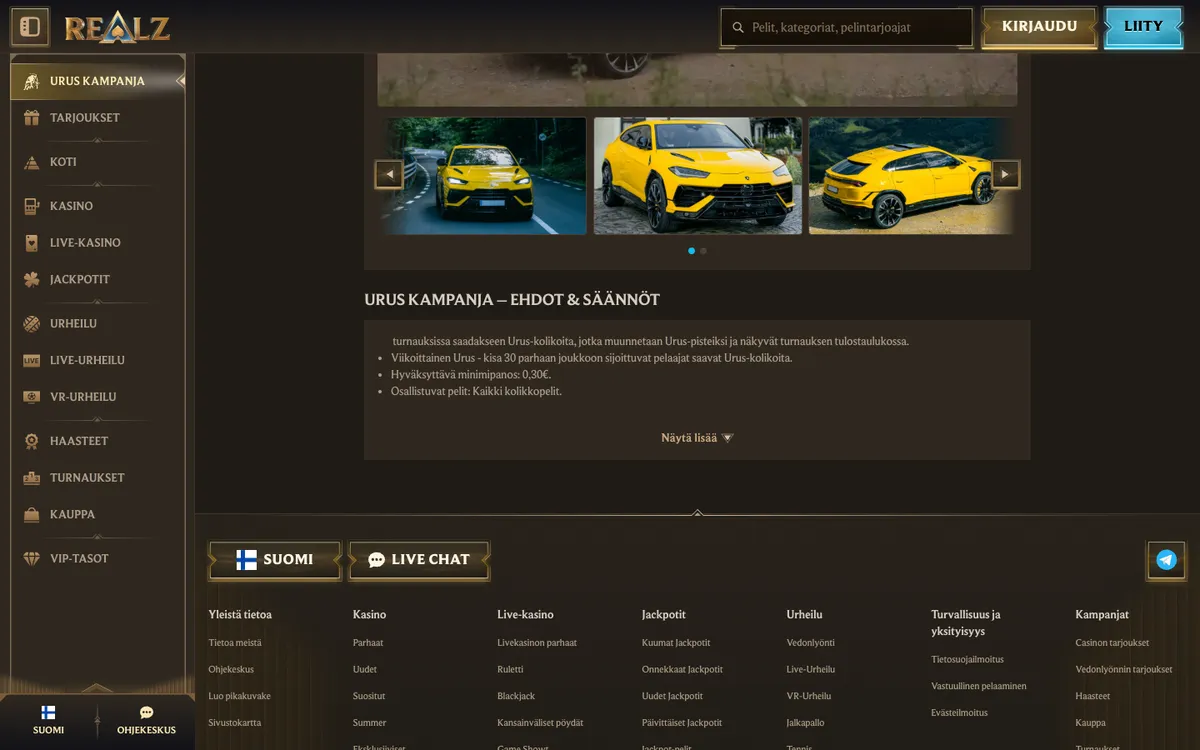Click the Koti pyramid icon
1200x750 pixels.
coord(31,162)
